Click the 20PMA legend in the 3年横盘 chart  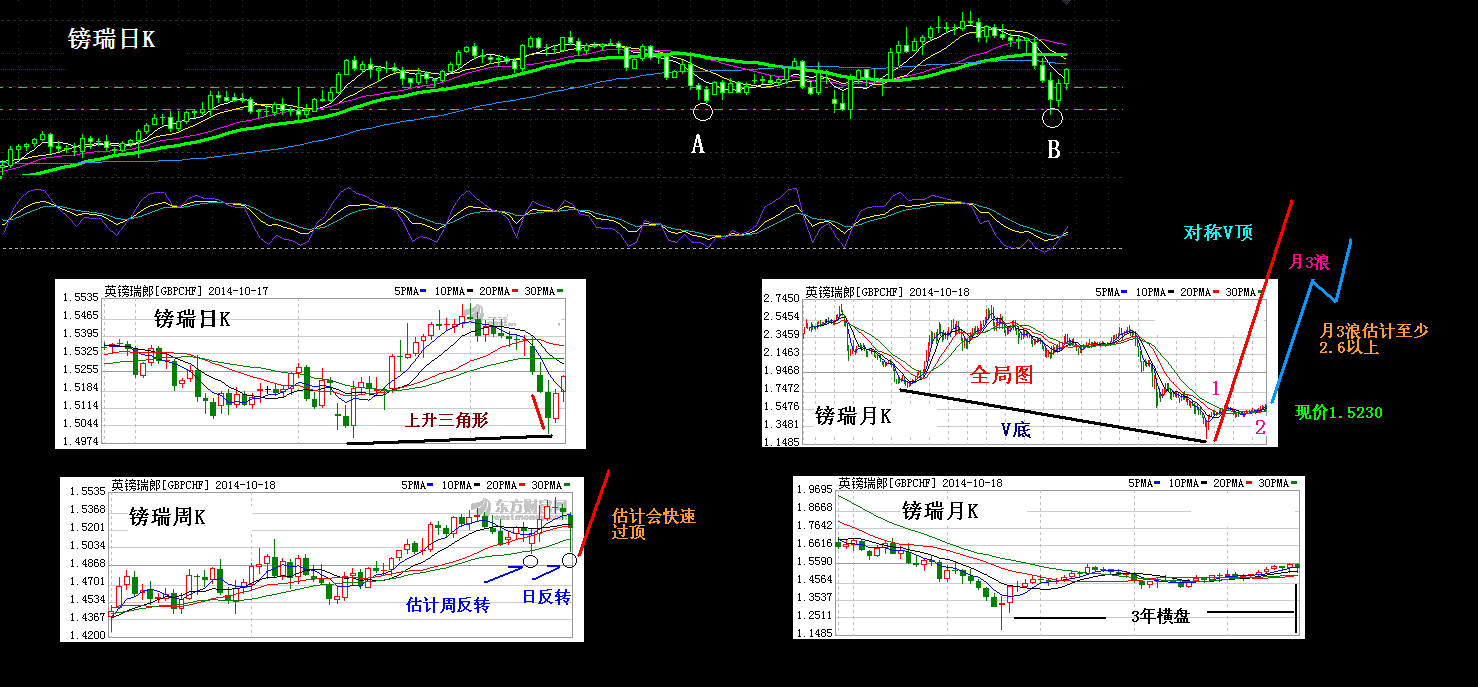pos(1233,483)
